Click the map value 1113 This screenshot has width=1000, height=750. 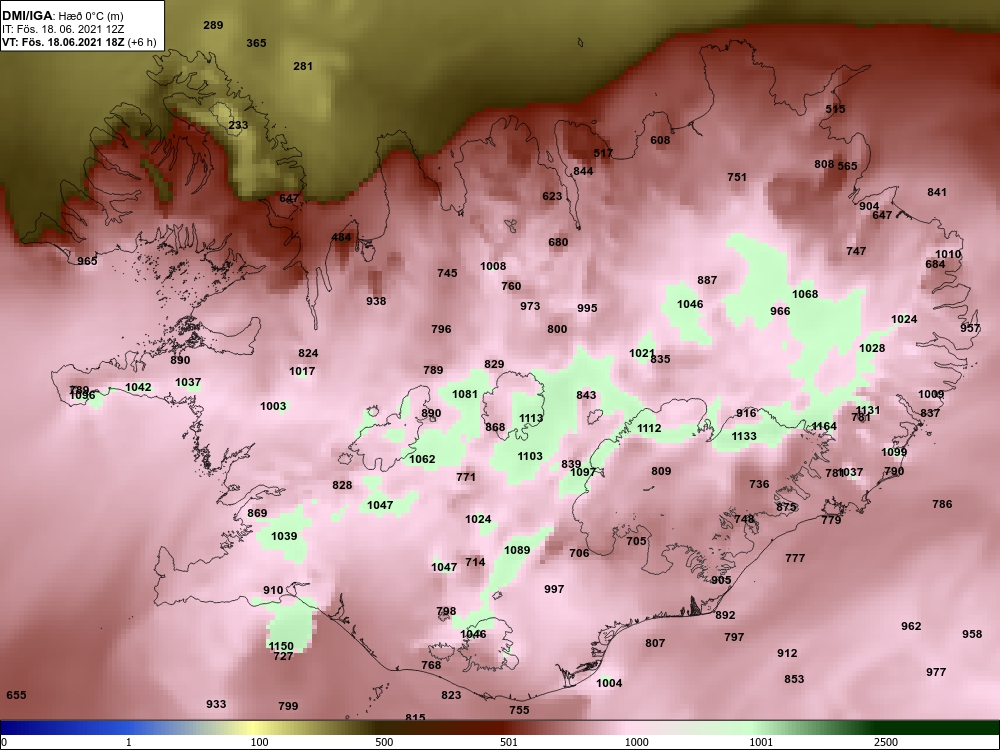pyautogui.click(x=531, y=418)
